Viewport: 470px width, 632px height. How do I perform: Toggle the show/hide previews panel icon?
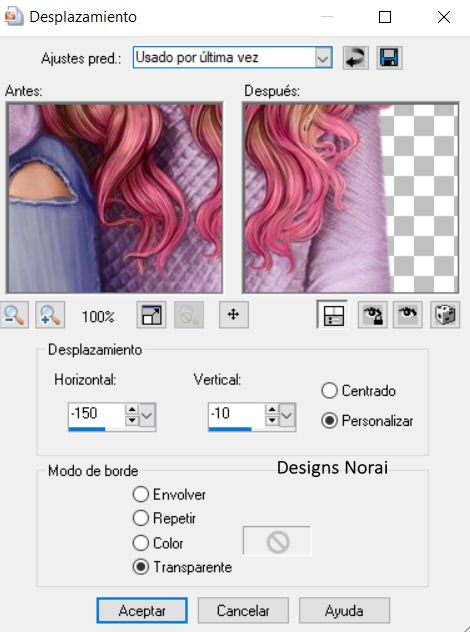click(333, 314)
